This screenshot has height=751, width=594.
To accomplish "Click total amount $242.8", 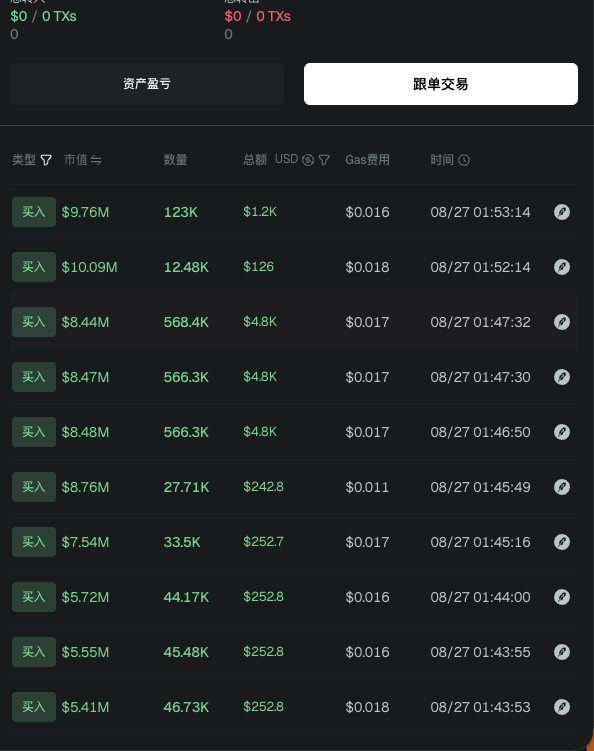I will 263,487.
